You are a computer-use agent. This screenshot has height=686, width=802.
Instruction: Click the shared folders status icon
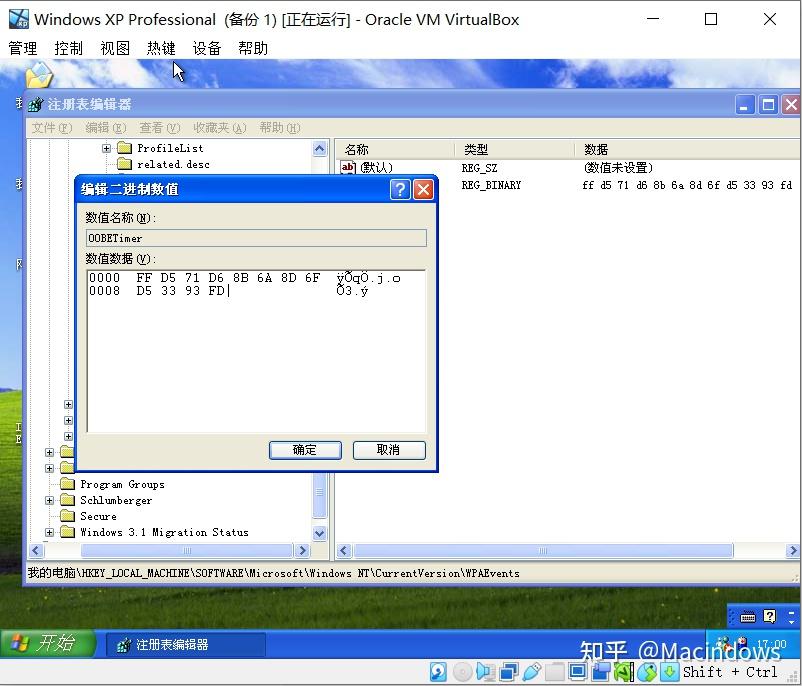coord(554,672)
